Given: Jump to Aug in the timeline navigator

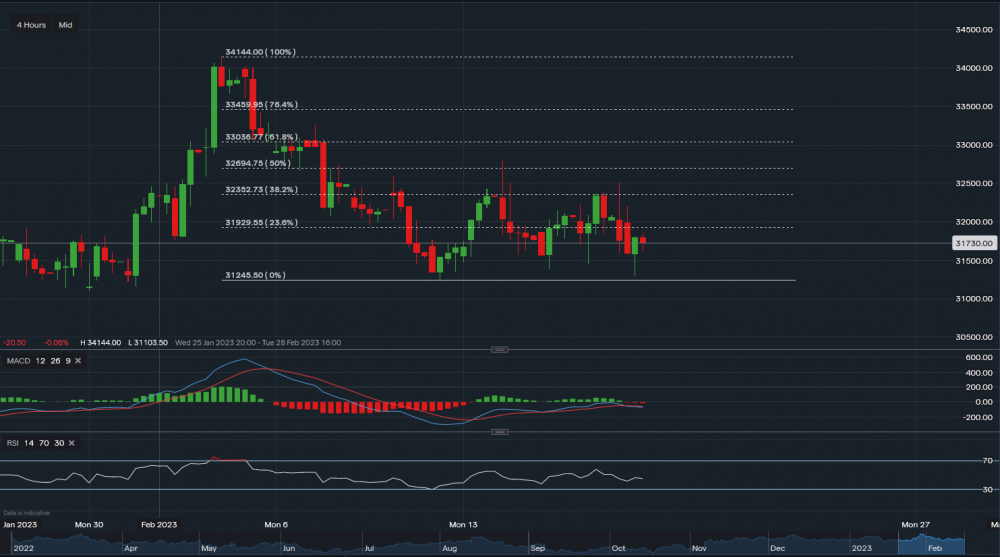Looking at the screenshot, I should pos(453,549).
